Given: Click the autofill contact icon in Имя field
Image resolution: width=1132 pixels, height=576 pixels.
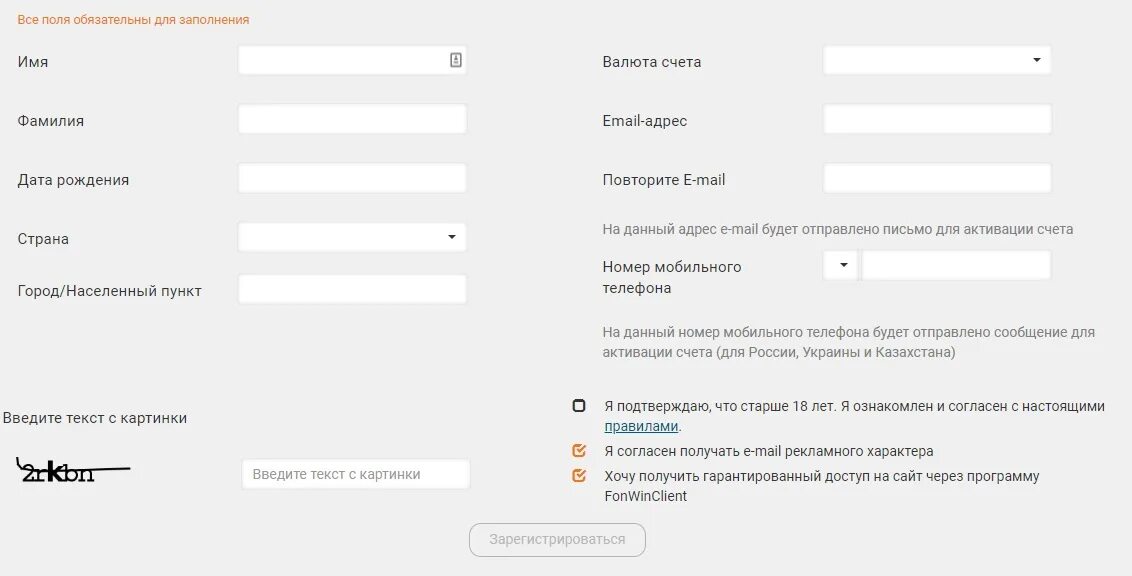Looking at the screenshot, I should [456, 60].
